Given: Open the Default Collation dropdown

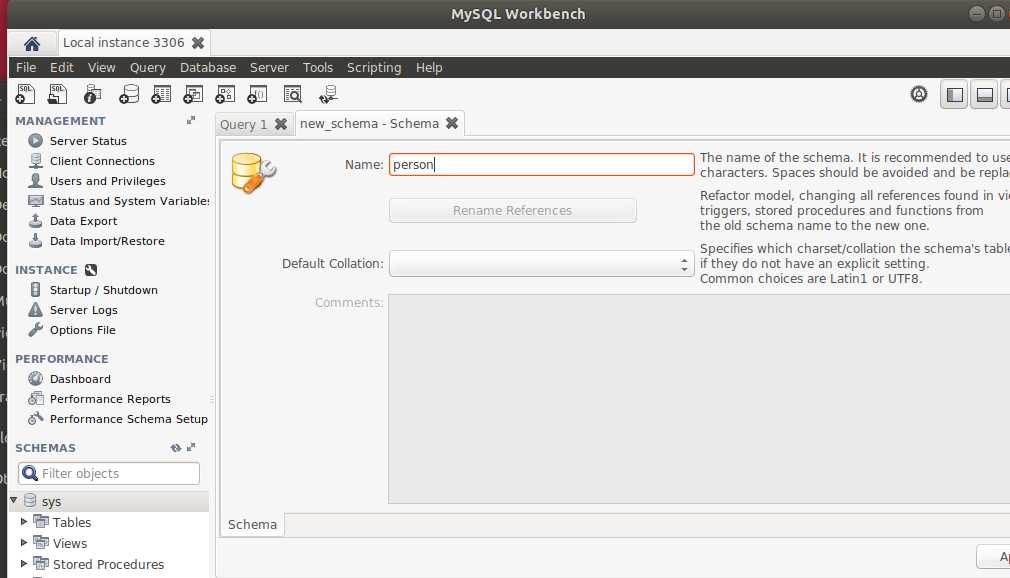Looking at the screenshot, I should pyautogui.click(x=541, y=264).
